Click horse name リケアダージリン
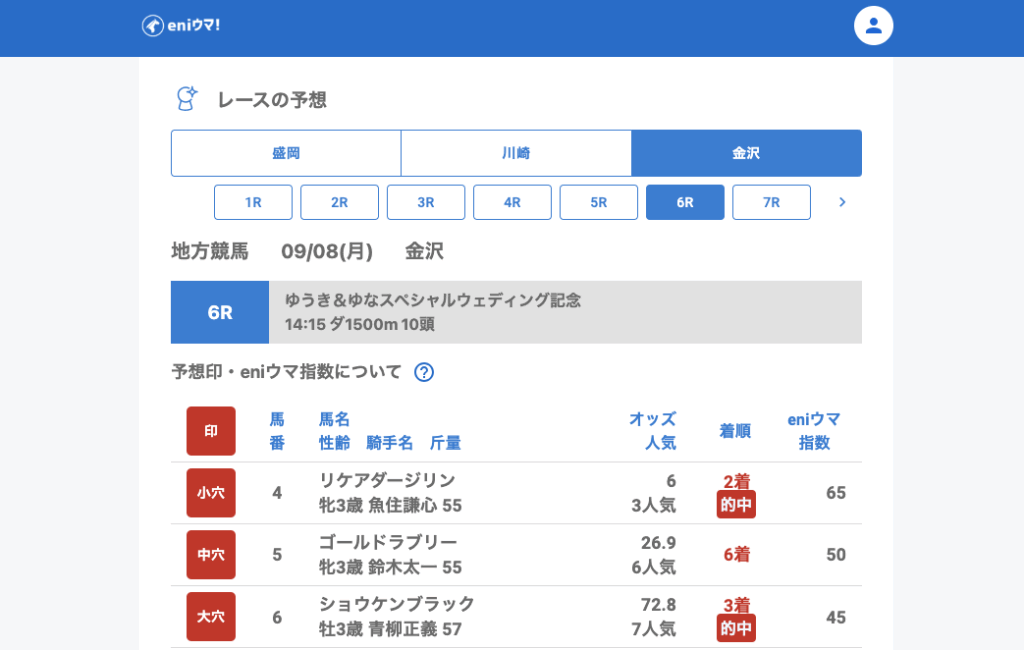 [387, 480]
